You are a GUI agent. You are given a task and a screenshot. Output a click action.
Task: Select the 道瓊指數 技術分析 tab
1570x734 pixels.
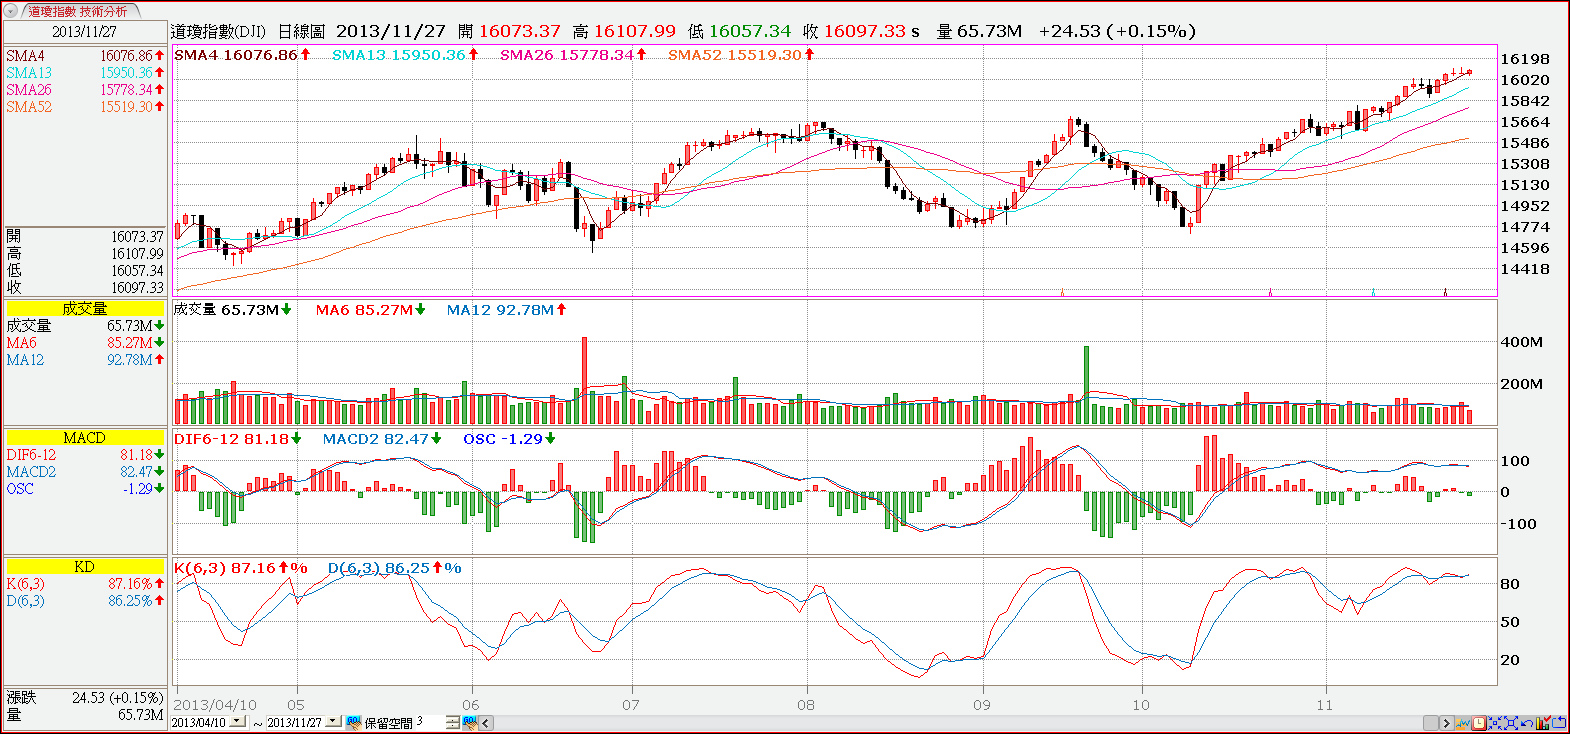[78, 12]
